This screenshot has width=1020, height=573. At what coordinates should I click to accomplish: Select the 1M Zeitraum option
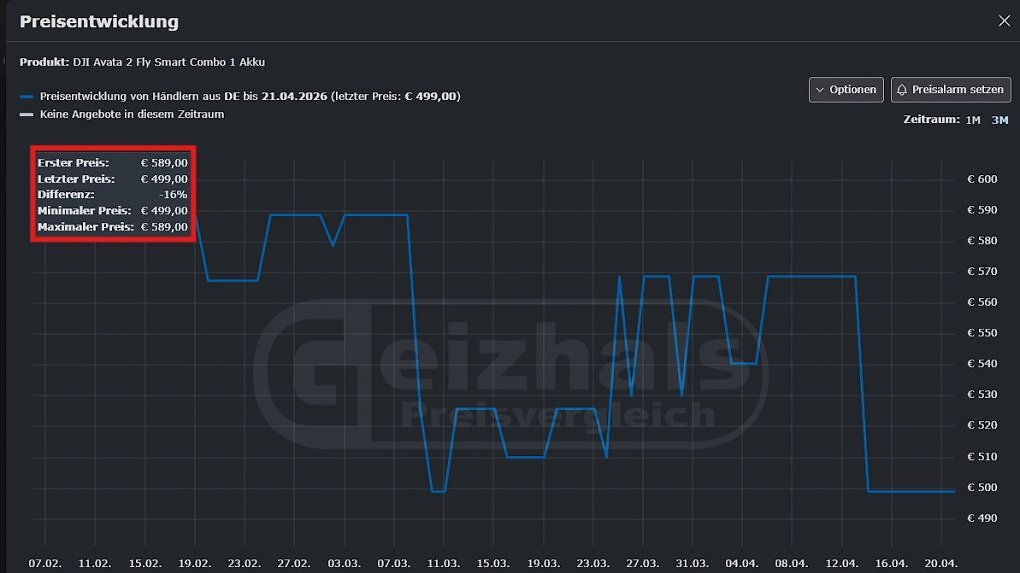coord(973,120)
